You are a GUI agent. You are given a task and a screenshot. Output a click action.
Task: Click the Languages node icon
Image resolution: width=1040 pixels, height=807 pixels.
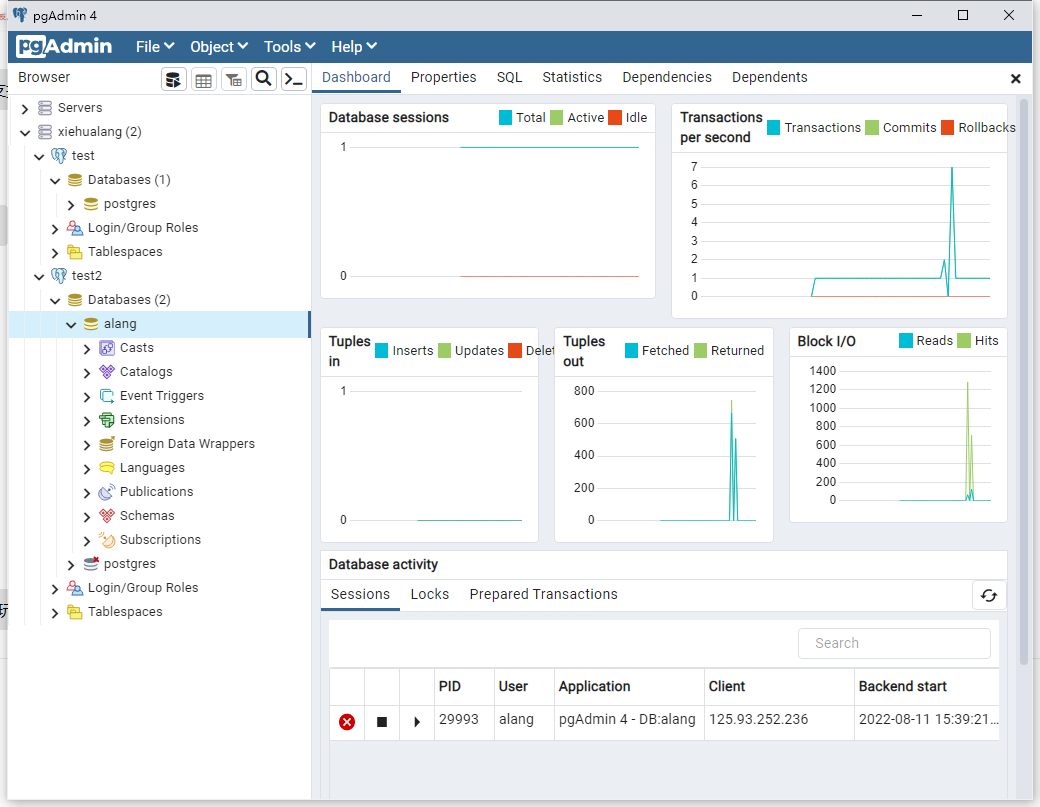pyautogui.click(x=107, y=468)
